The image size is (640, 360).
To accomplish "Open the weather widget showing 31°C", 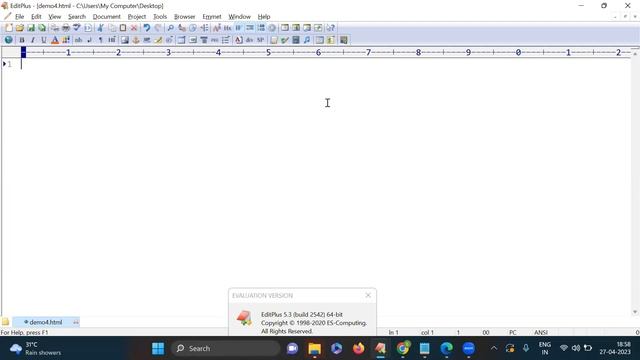I will pos(36,348).
